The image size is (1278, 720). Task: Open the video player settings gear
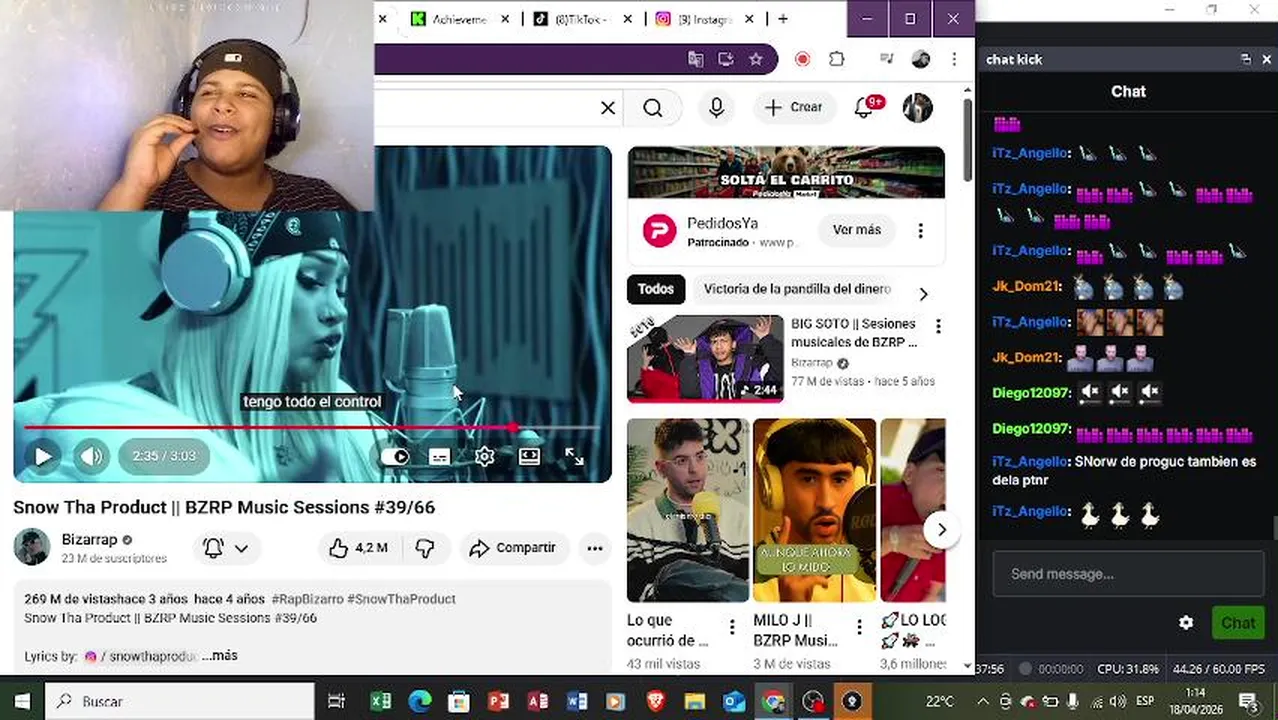[x=484, y=457]
